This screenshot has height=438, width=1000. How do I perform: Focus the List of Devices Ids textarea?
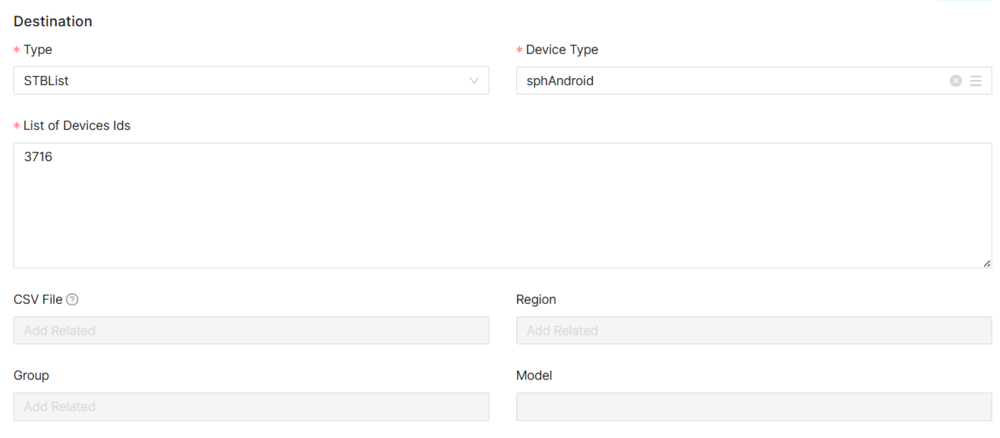(500, 205)
